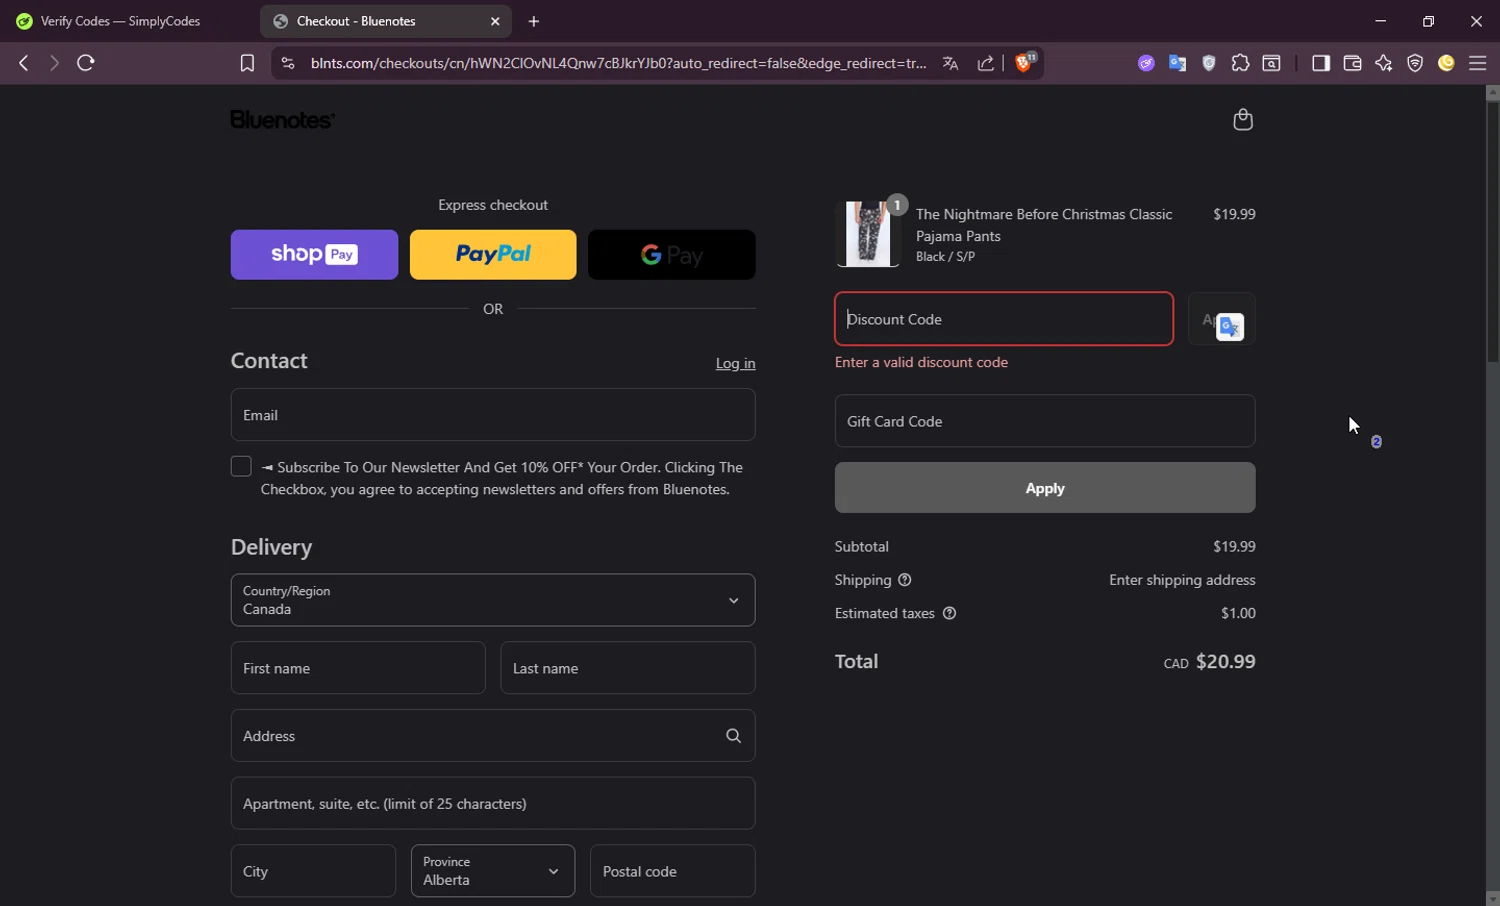Click the CAD $20.99 total amount

pos(1210,662)
